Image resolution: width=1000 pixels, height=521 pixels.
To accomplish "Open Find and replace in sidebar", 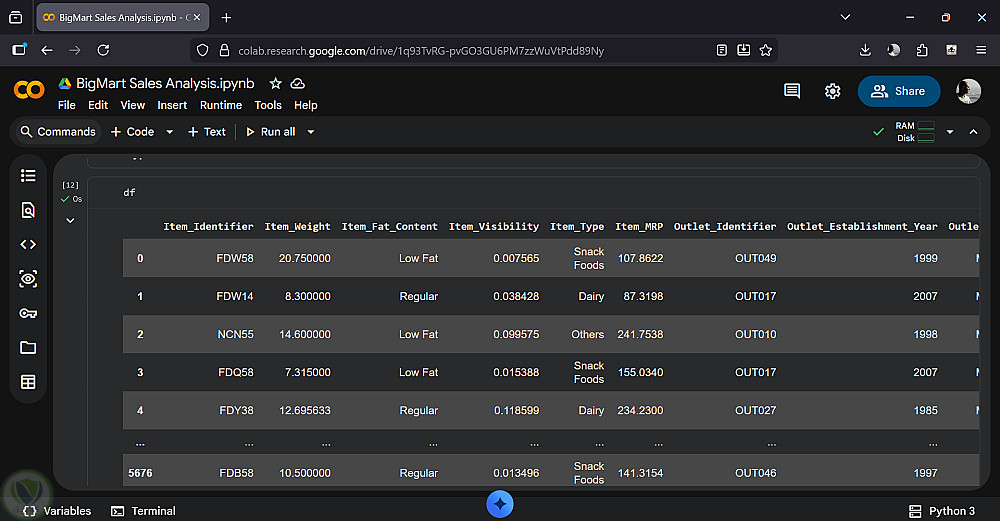I will (28, 210).
